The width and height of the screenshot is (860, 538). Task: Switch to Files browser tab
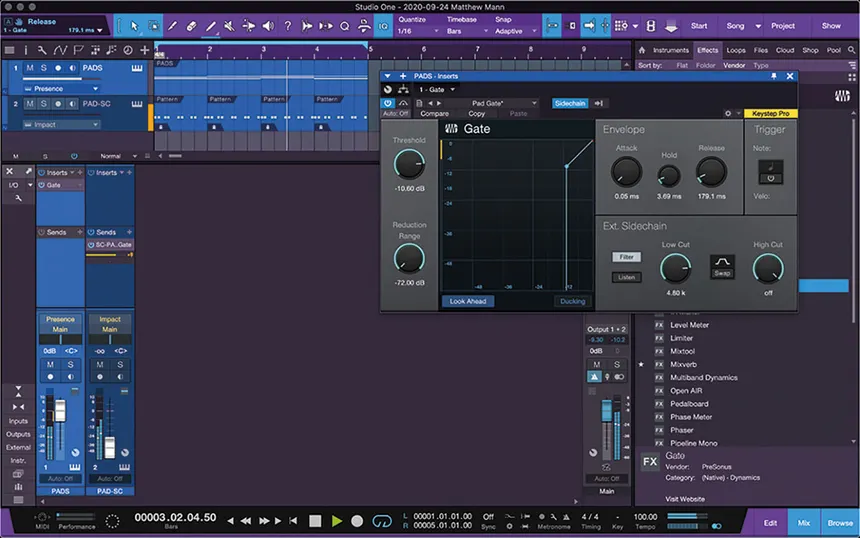(x=760, y=50)
